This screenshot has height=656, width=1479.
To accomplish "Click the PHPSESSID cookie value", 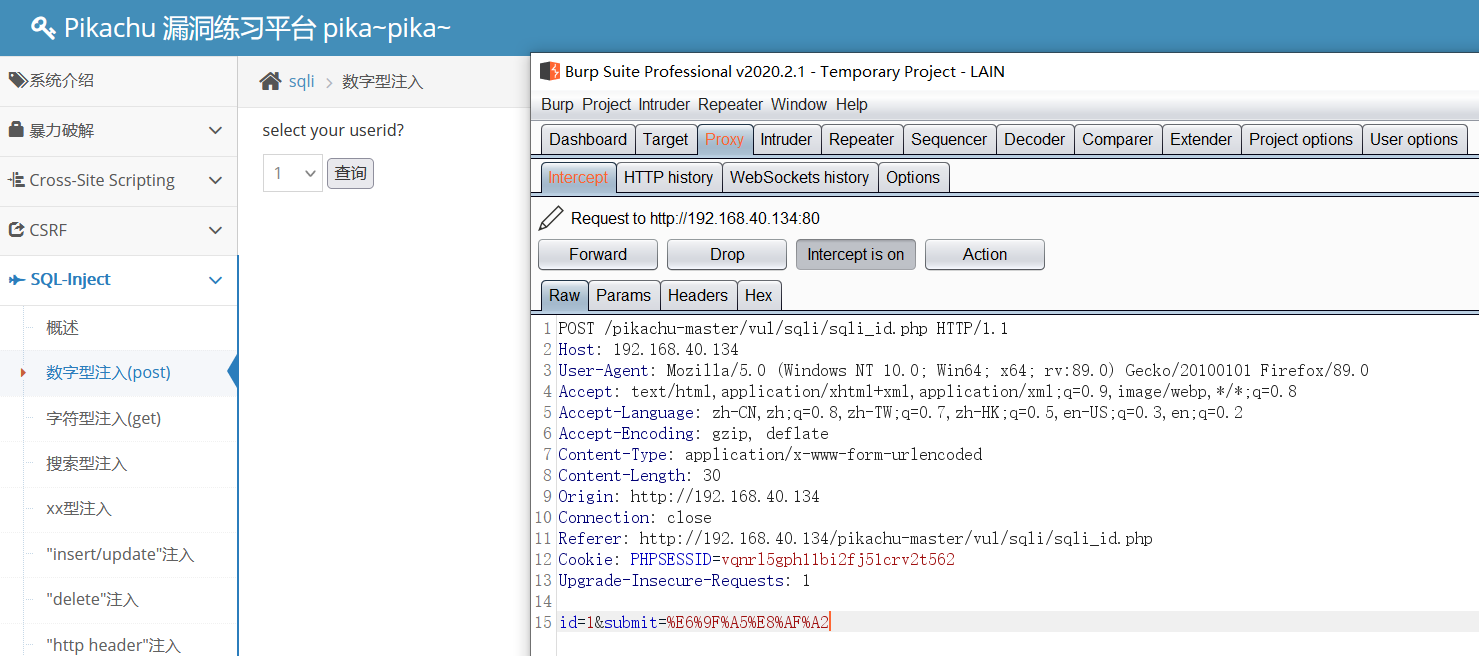I will pos(838,560).
